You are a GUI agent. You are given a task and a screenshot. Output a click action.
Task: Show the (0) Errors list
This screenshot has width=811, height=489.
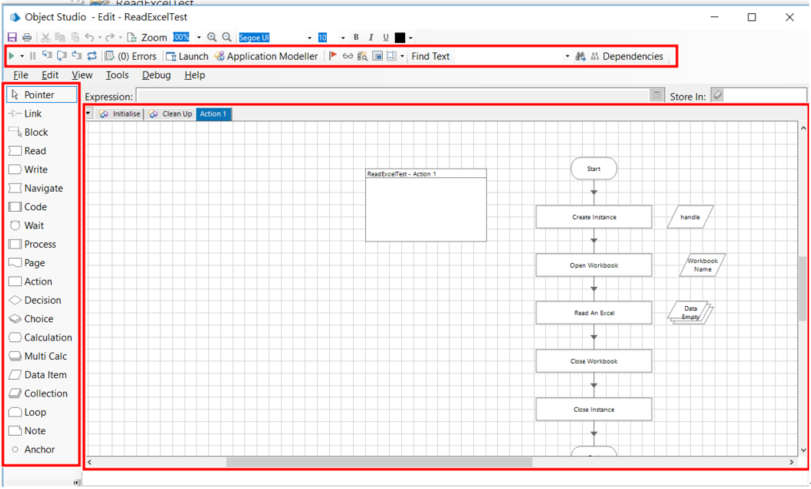tap(131, 56)
